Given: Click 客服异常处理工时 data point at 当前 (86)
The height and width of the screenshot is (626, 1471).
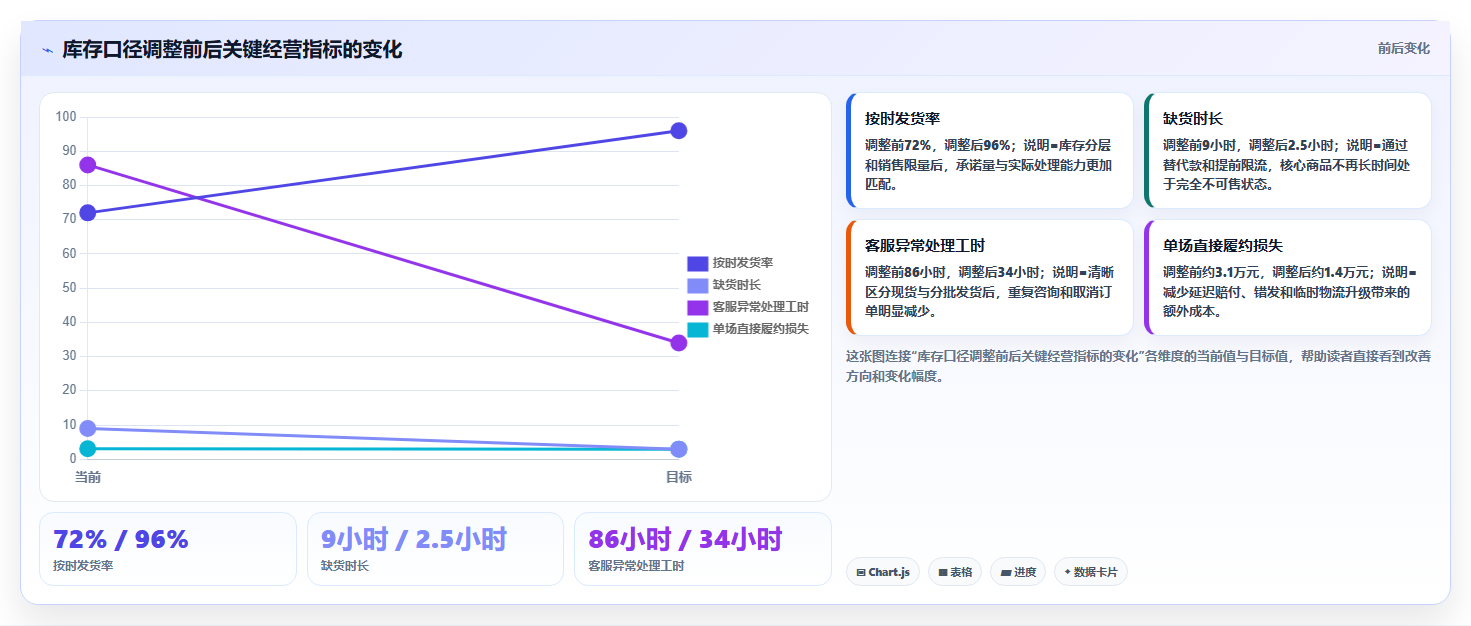Looking at the screenshot, I should (88, 164).
